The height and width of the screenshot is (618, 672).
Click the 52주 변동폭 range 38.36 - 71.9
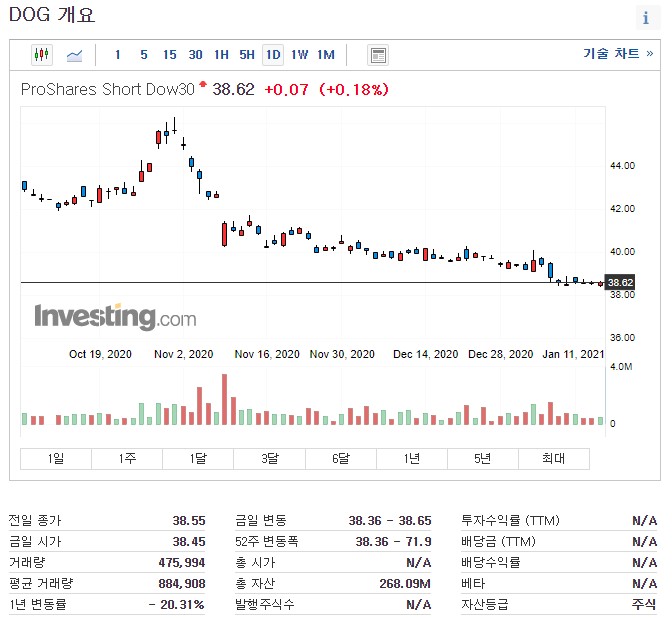[393, 542]
